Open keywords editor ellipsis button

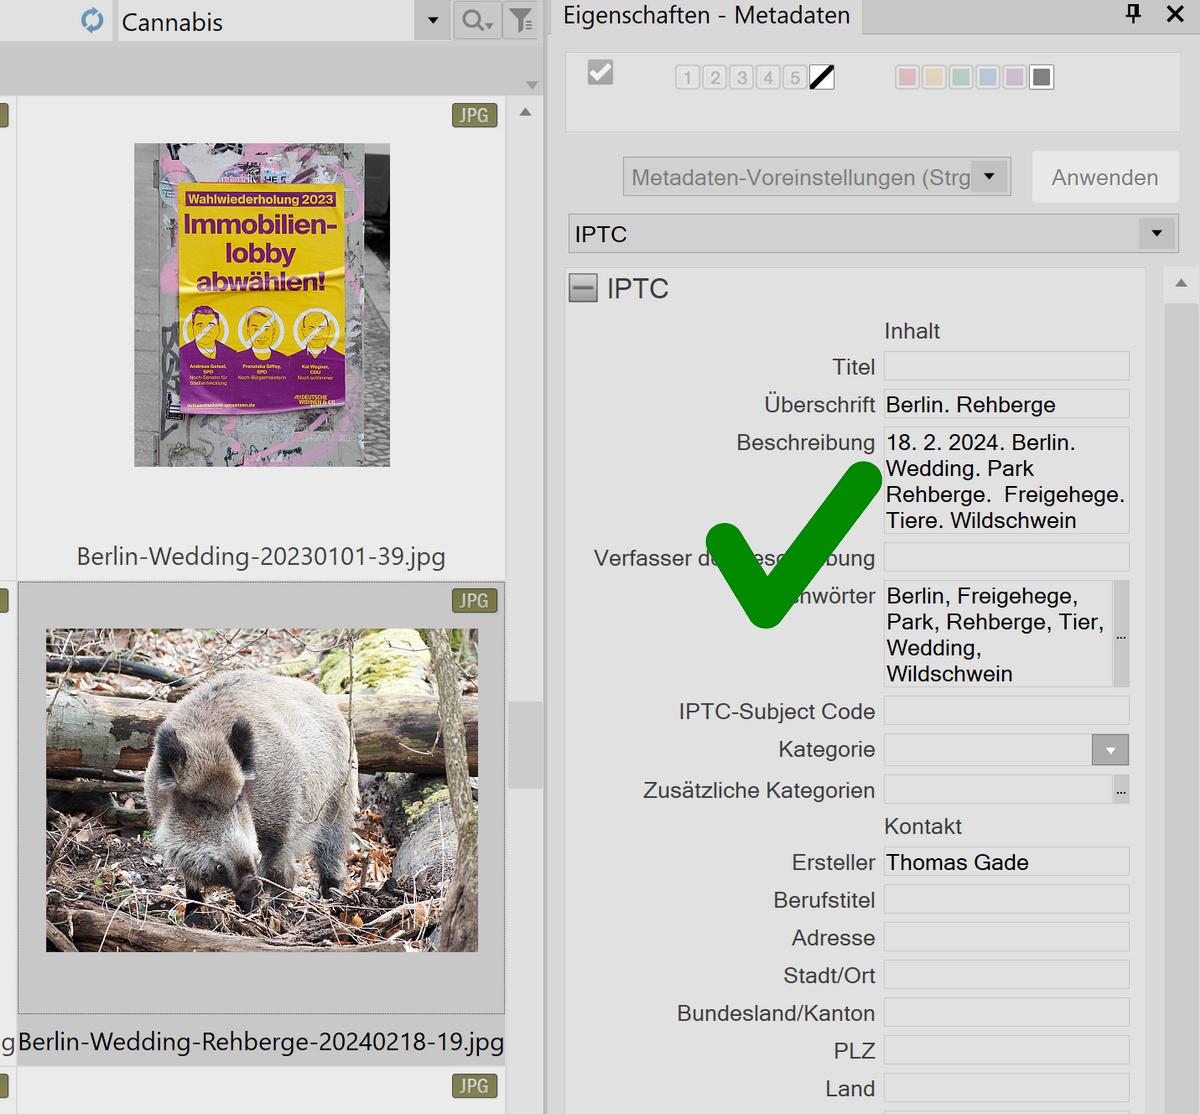tap(1121, 634)
